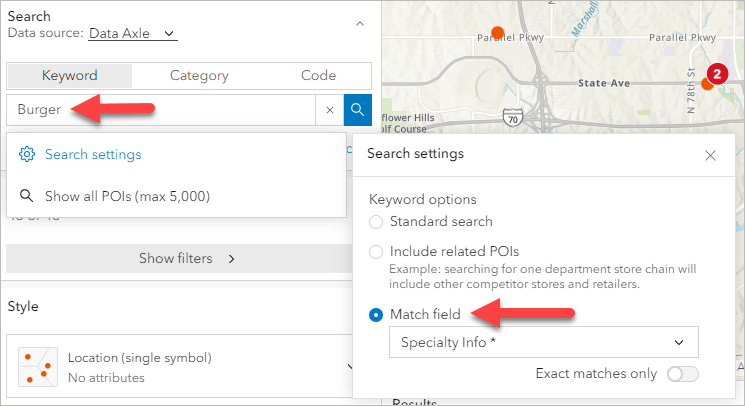
Task: Choose Show all POIs (max 5,000)
Action: click(x=127, y=196)
